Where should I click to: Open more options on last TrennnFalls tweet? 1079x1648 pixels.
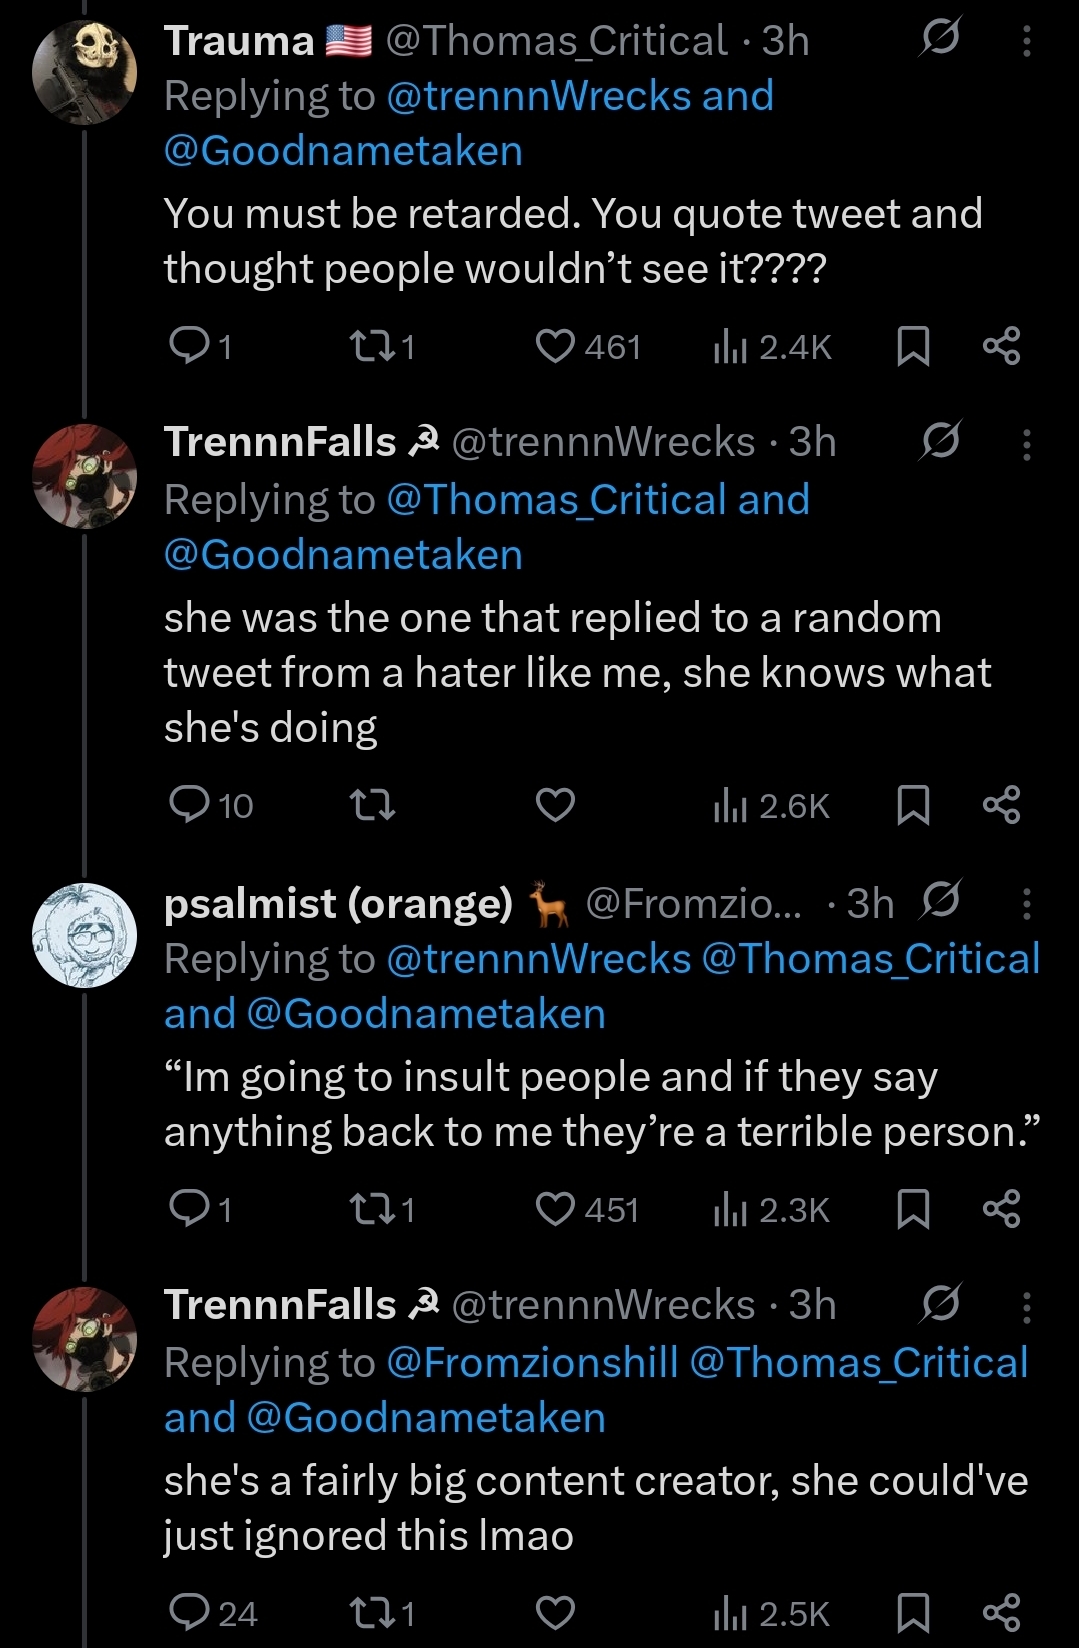(1026, 1307)
